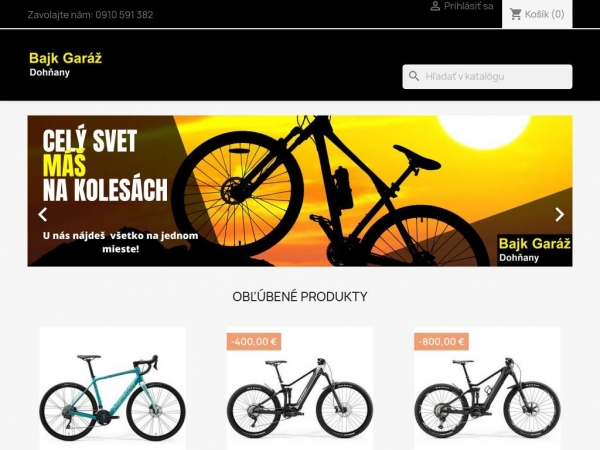Open the Prihlásiť sa login link
This screenshot has height=450, width=600.
pyautogui.click(x=462, y=6)
